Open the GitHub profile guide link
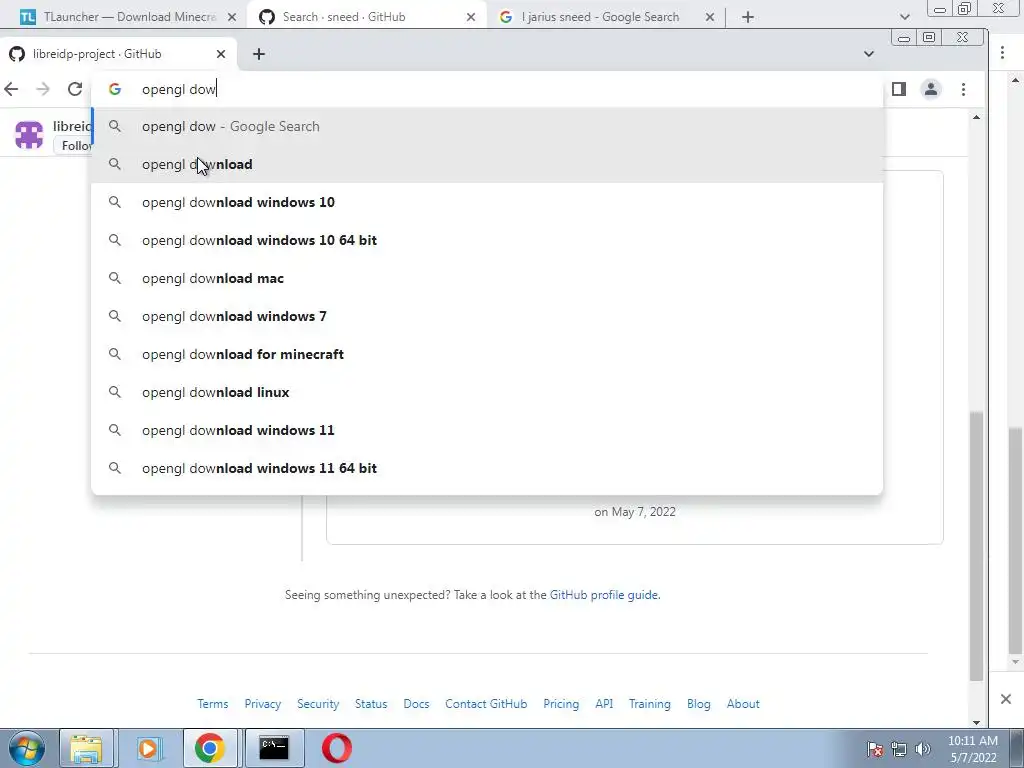The height and width of the screenshot is (768, 1024). pos(603,595)
